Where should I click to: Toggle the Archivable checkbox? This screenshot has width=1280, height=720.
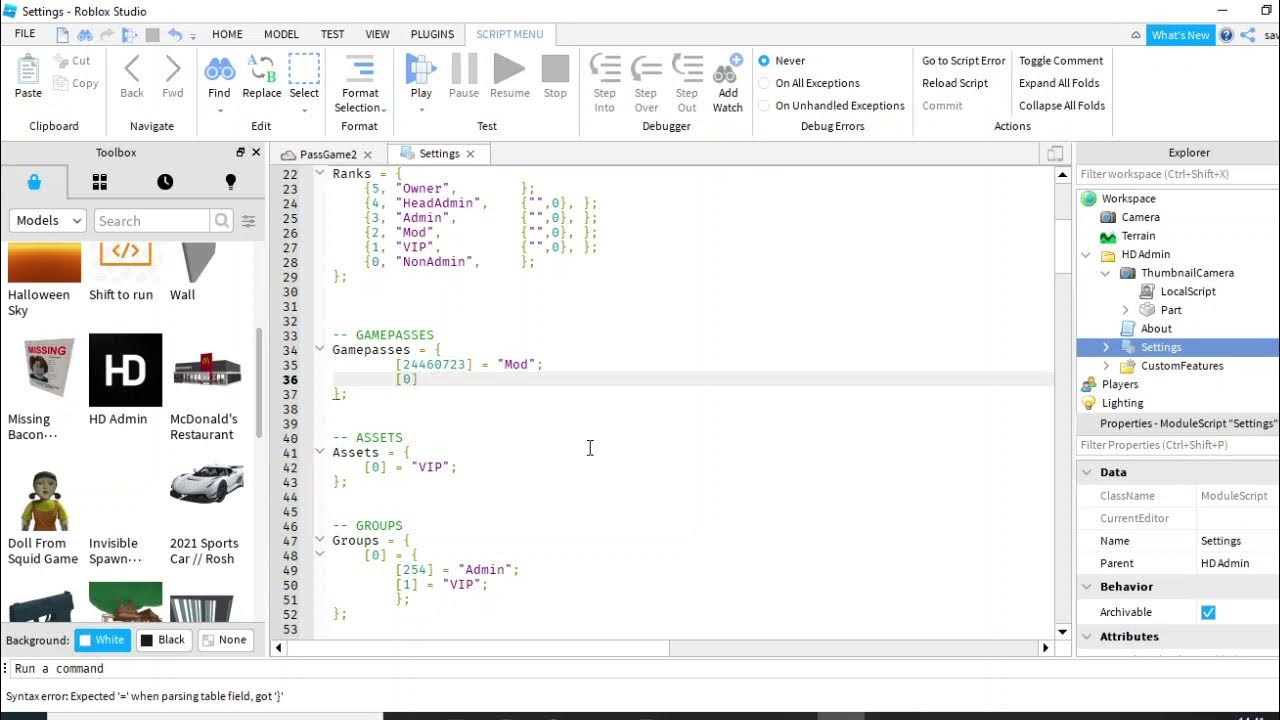1208,612
